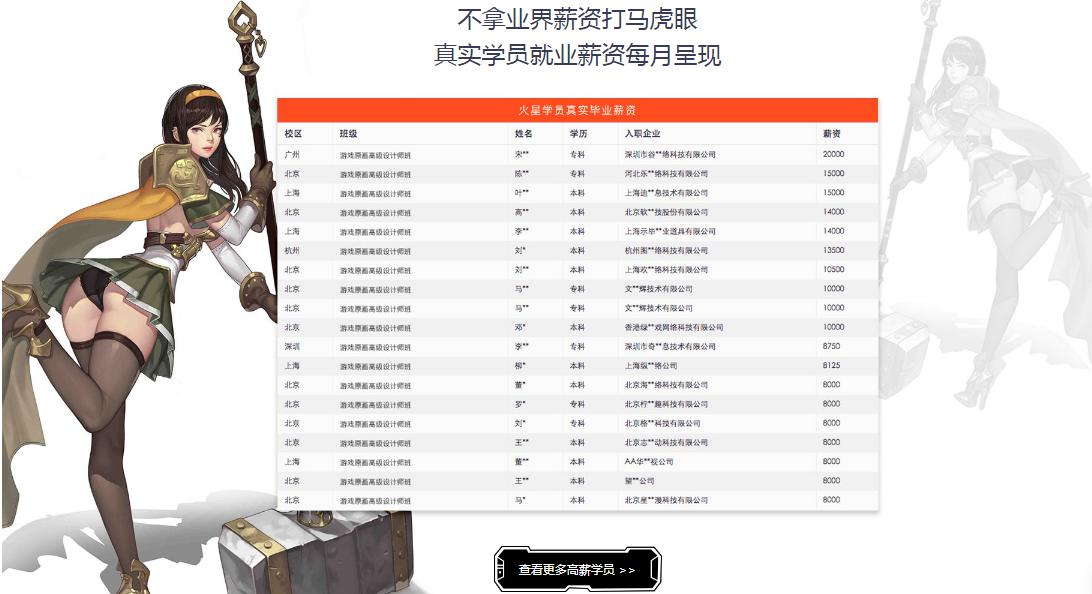This screenshot has height=594, width=1092.
Task: Click student name 柳*
Action: click(x=520, y=366)
